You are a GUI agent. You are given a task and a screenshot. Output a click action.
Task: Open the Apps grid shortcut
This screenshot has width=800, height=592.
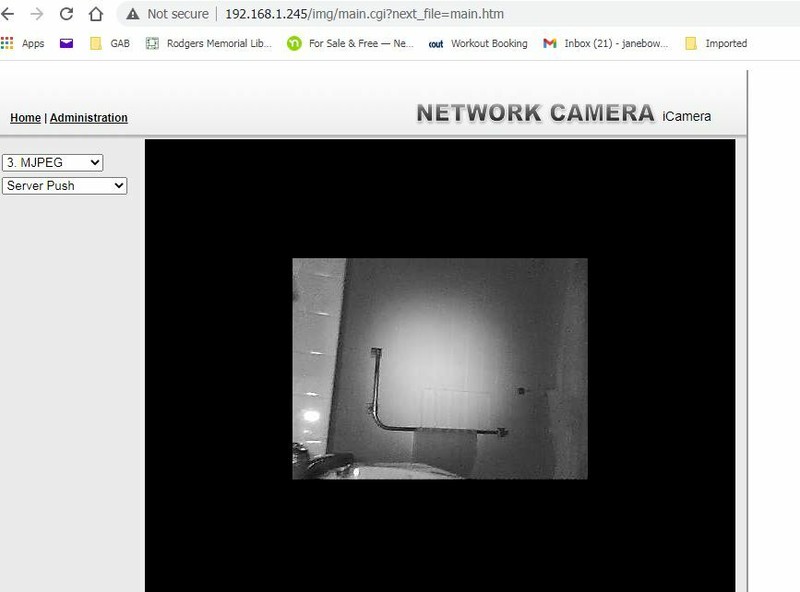(x=23, y=43)
